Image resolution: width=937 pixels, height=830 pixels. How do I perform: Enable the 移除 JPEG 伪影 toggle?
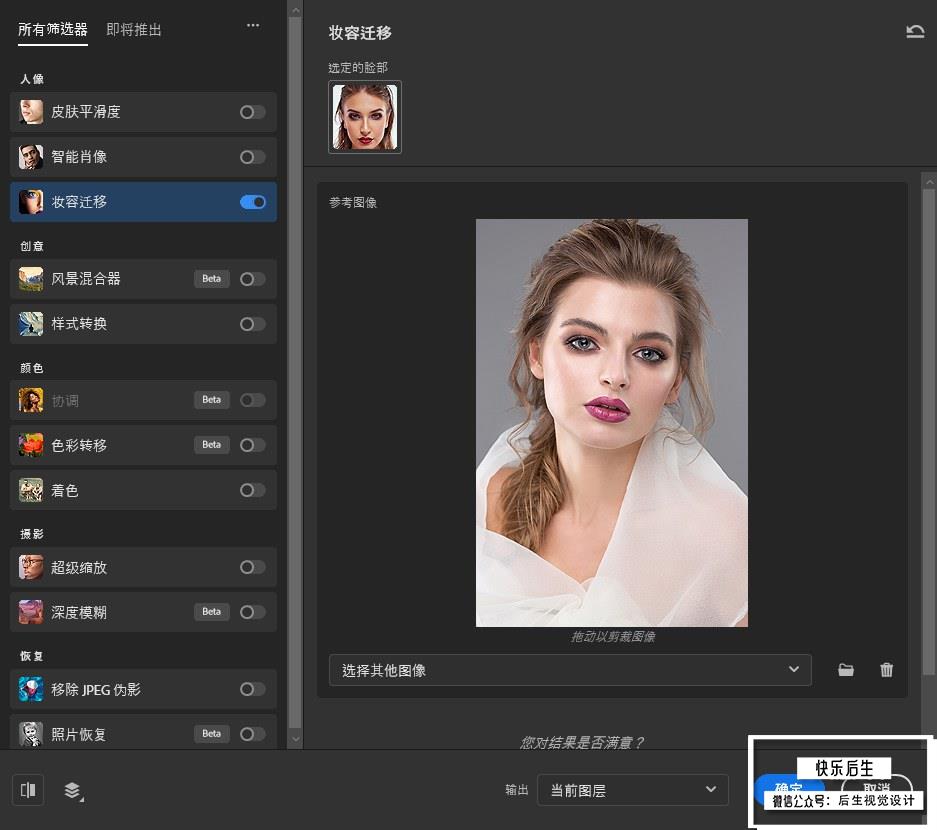pos(252,689)
